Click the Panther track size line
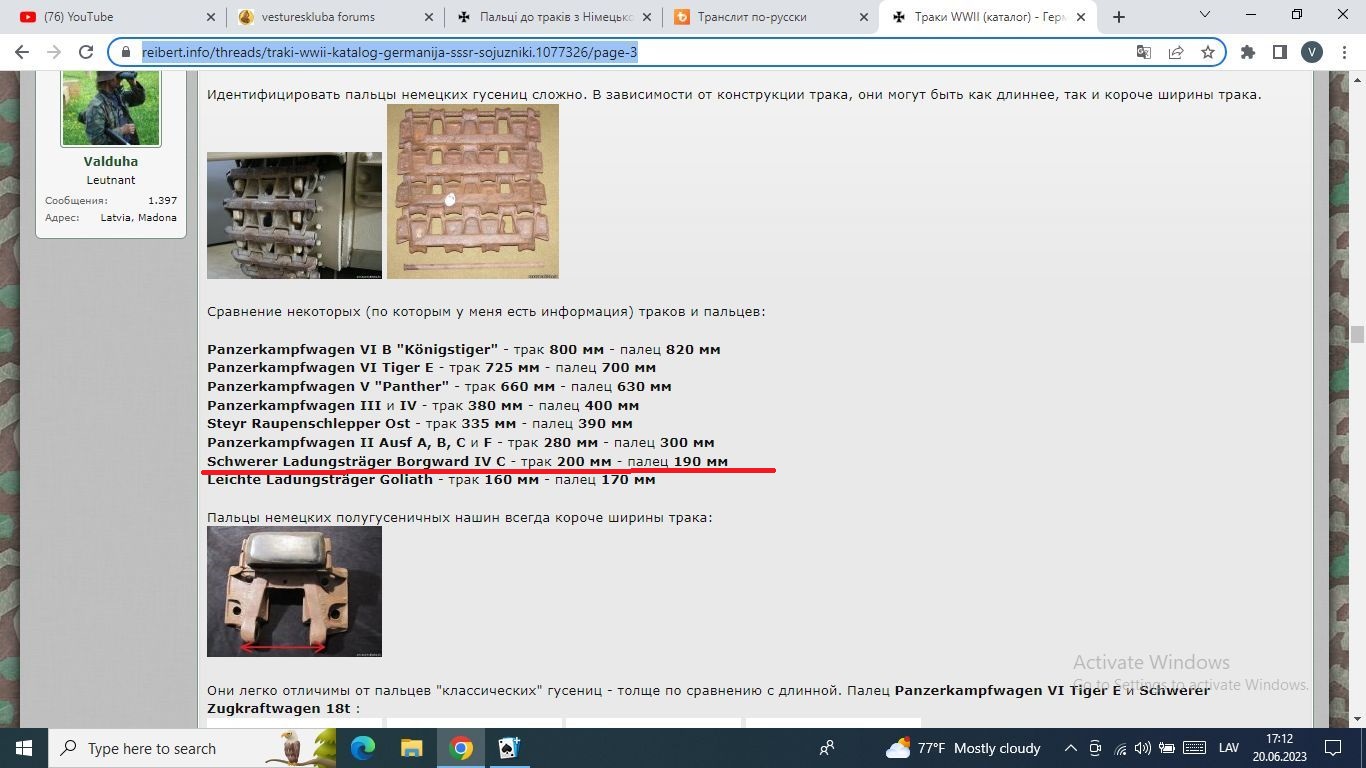 click(439, 386)
